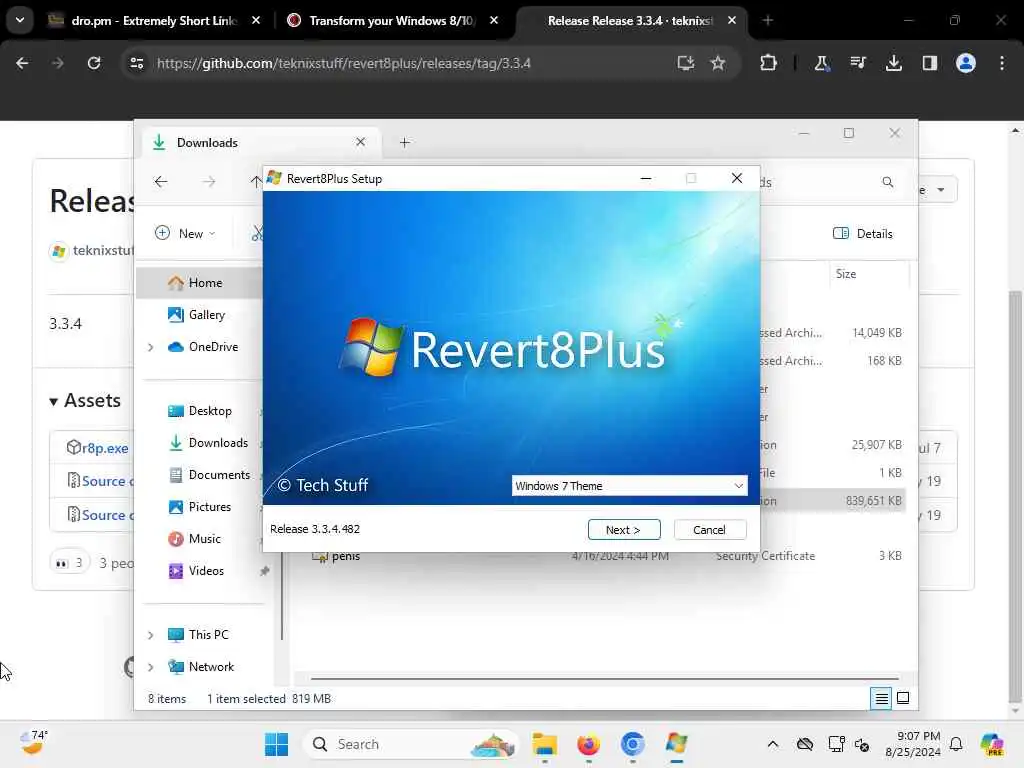Download r8p.exe asset on GitHub

coord(104,448)
